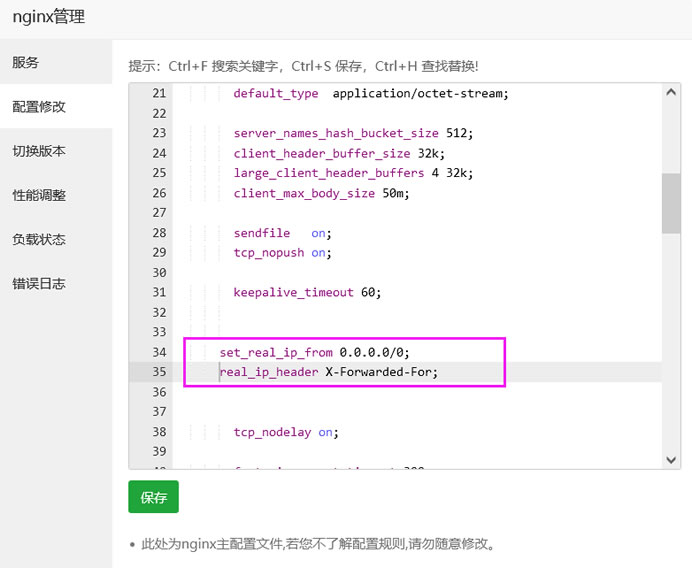
Task: Select the 配置修改 sidebar tab
Action: (x=39, y=107)
